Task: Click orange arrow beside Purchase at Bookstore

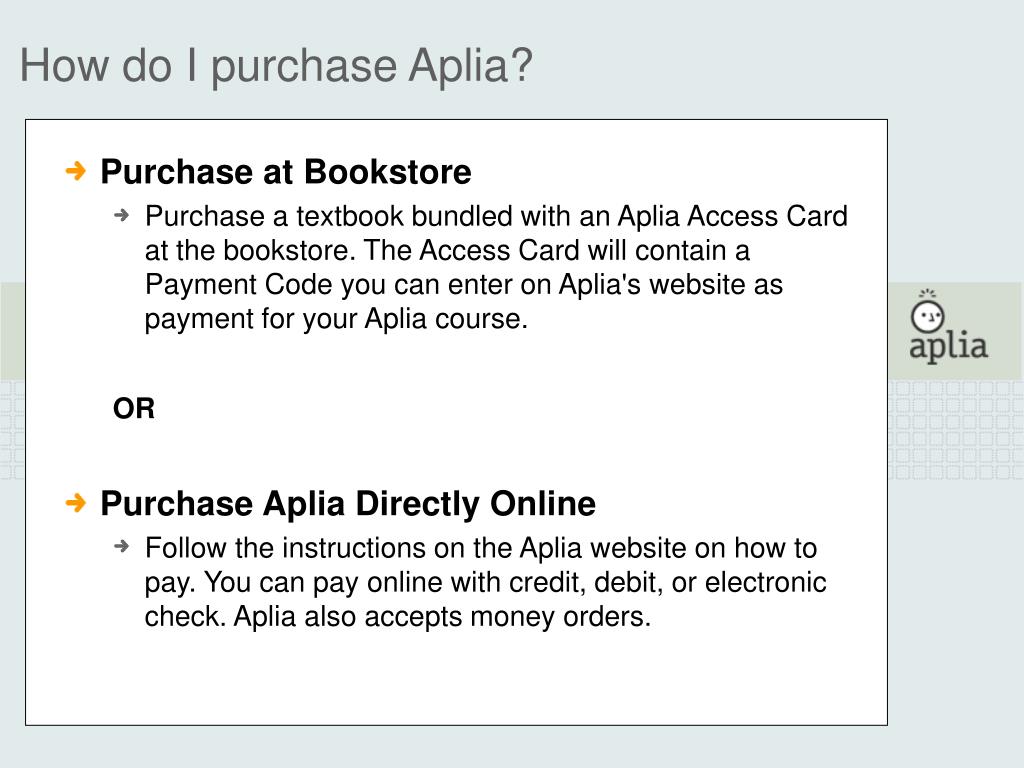Action: coord(76,171)
